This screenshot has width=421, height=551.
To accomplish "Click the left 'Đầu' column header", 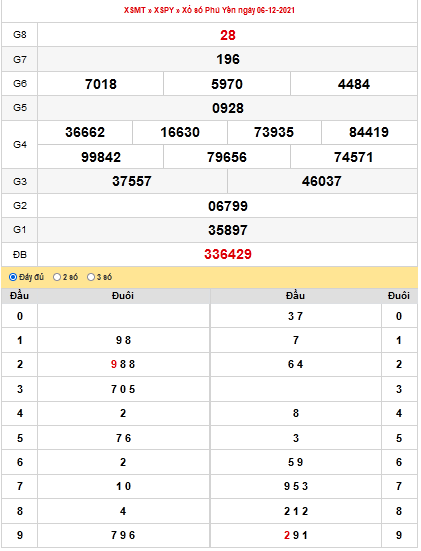I will pos(19,296).
